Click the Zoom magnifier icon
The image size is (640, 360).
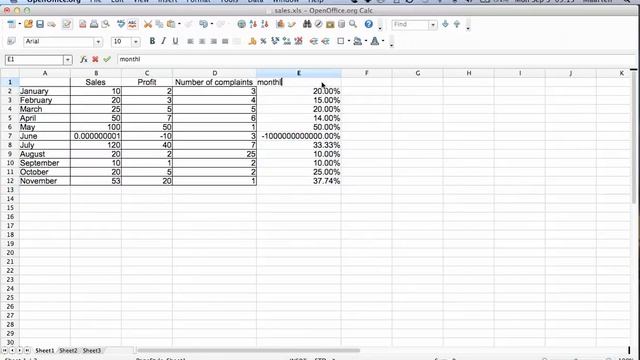pyautogui.click(x=353, y=24)
